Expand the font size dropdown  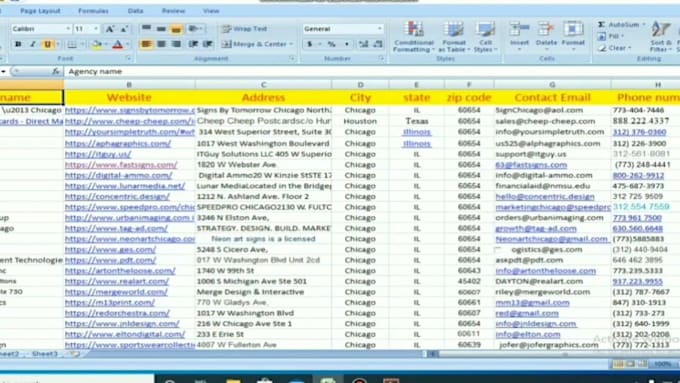click(x=96, y=29)
